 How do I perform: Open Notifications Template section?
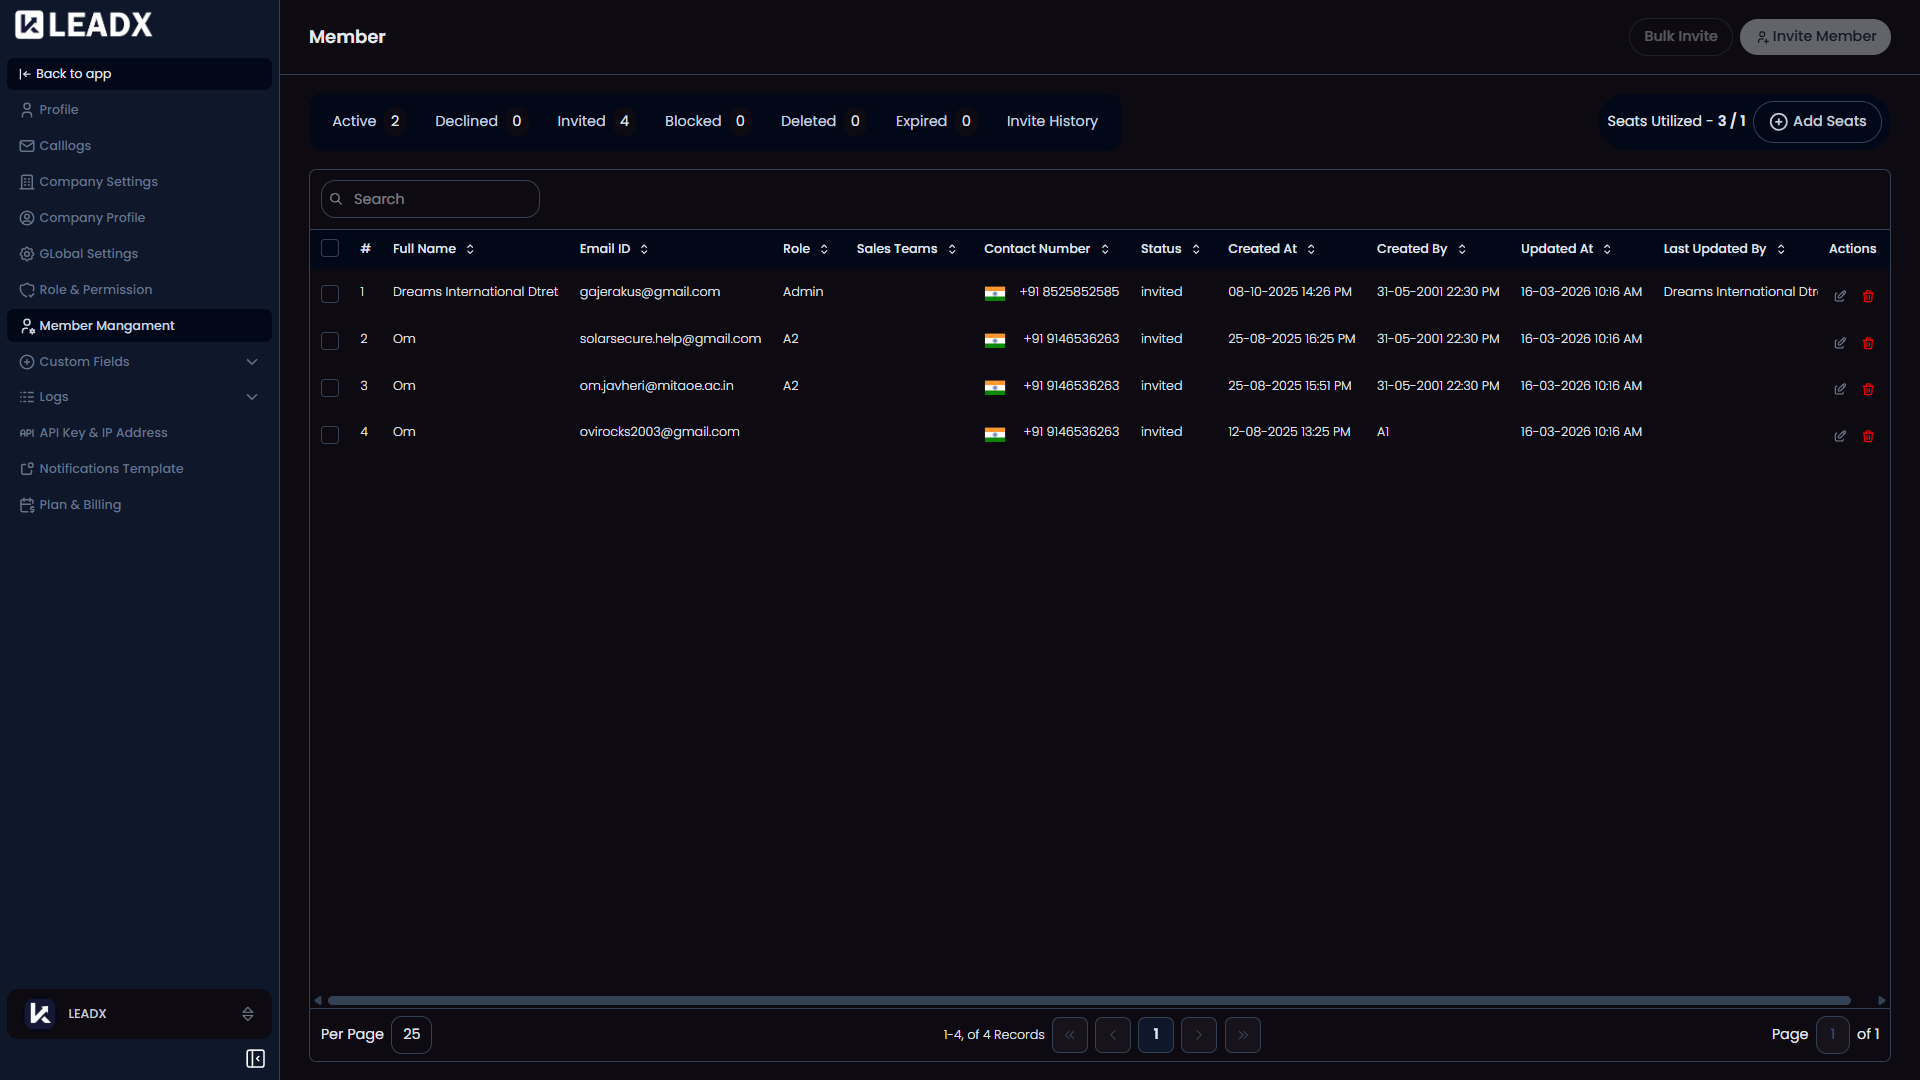[x=111, y=468]
